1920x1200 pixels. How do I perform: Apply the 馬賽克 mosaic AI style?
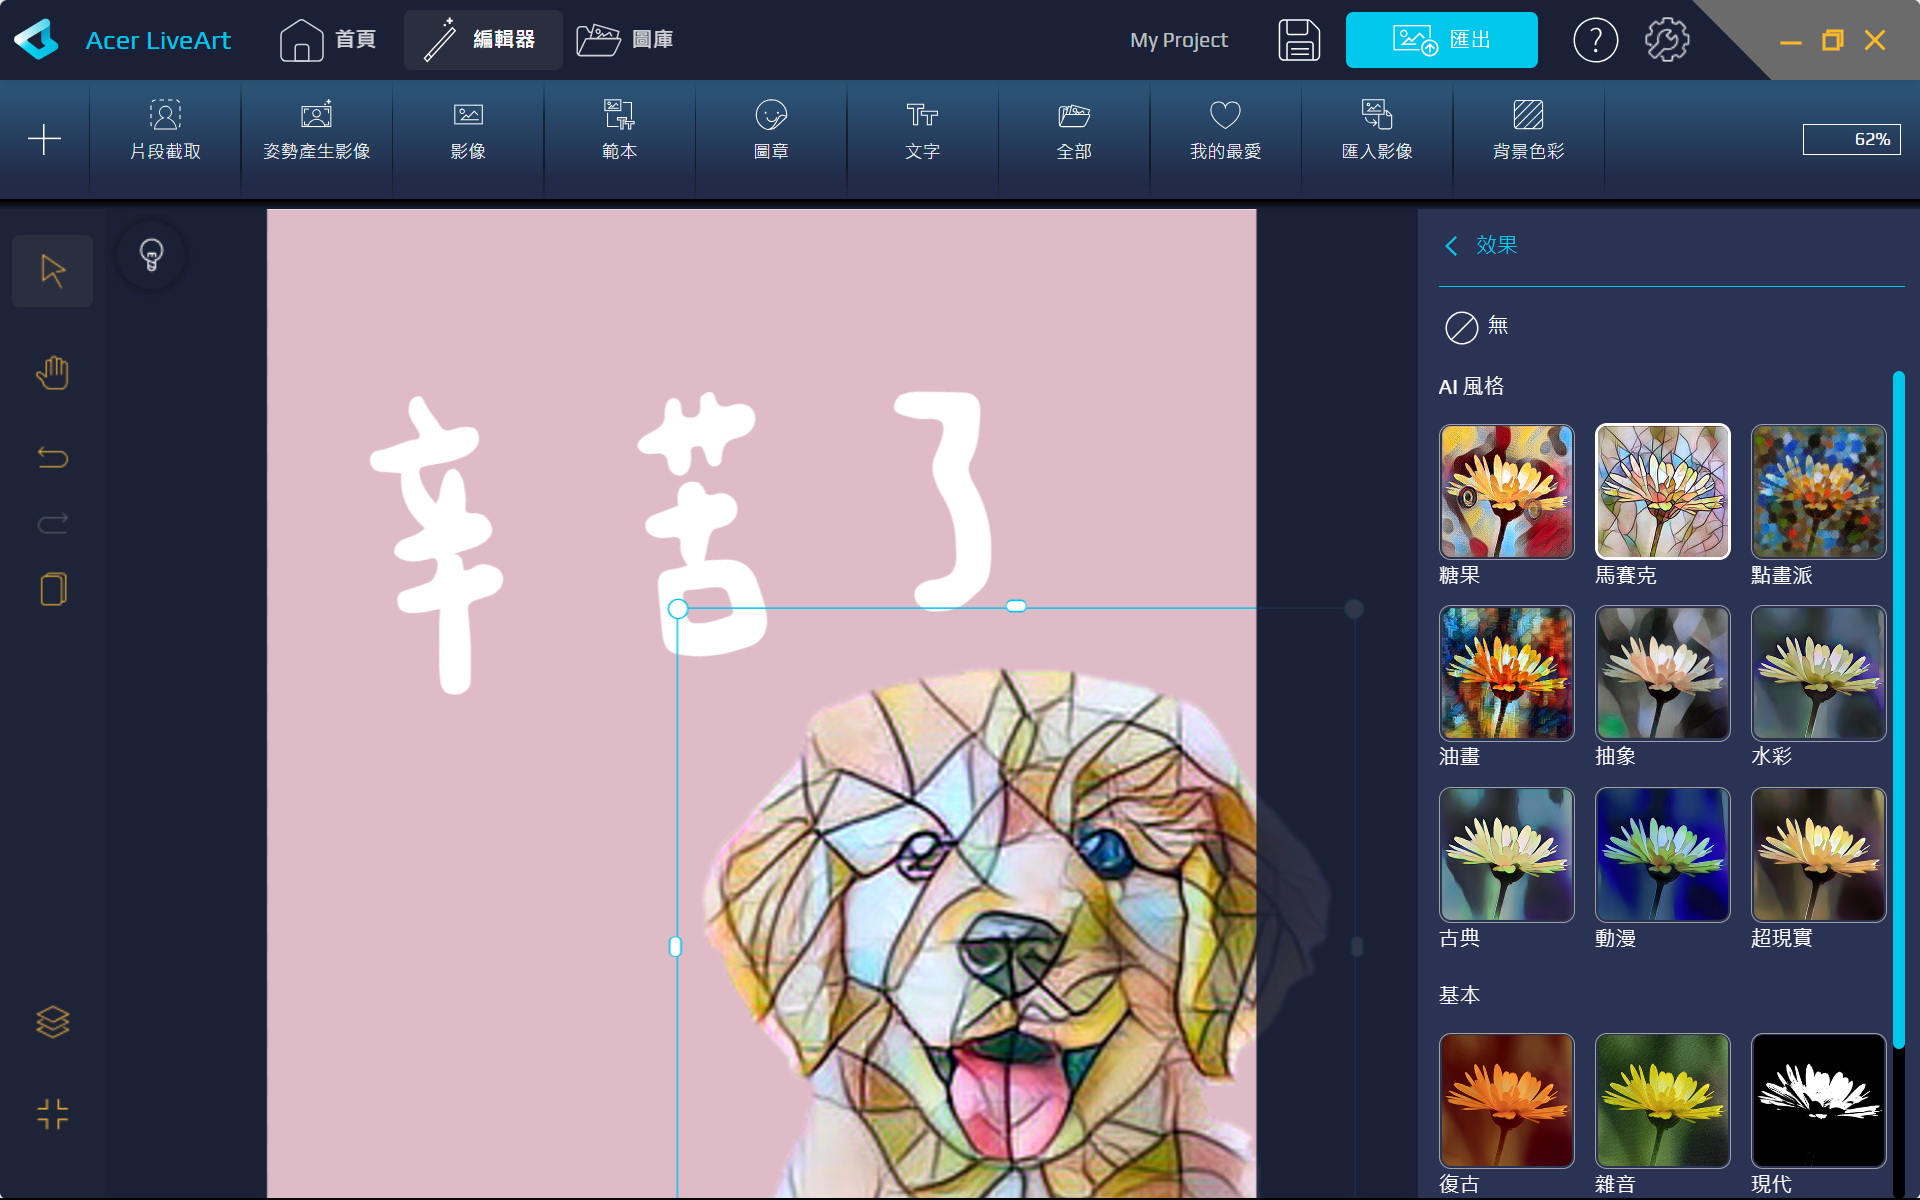[x=1662, y=492]
